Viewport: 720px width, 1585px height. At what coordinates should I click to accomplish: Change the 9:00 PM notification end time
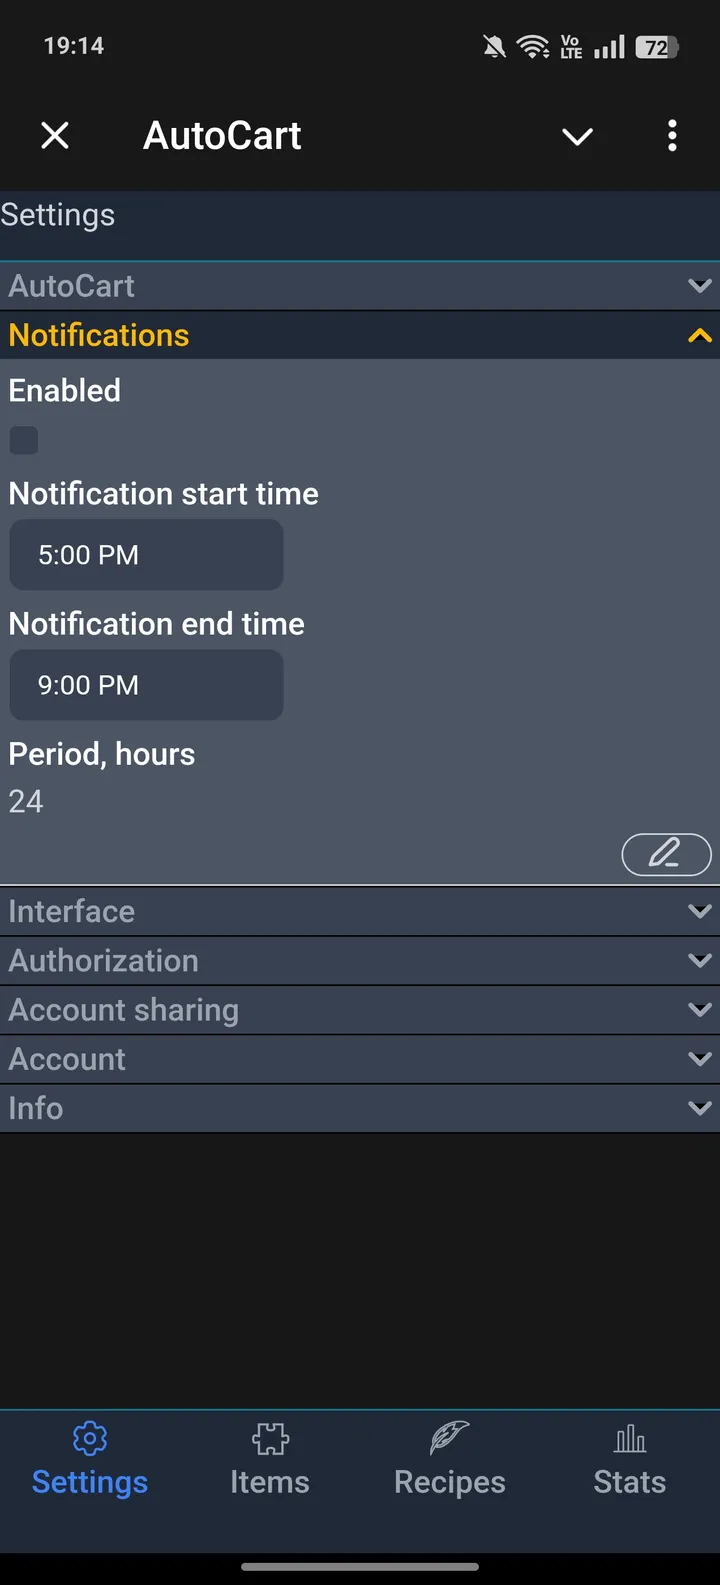click(146, 685)
